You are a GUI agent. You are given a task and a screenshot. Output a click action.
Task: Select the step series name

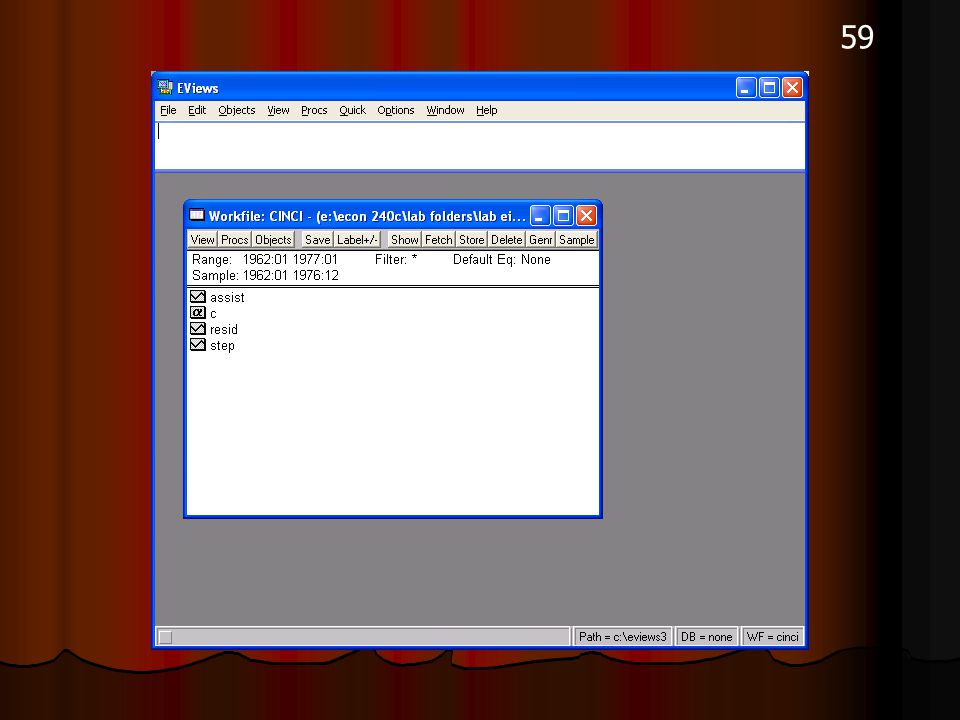(x=222, y=346)
